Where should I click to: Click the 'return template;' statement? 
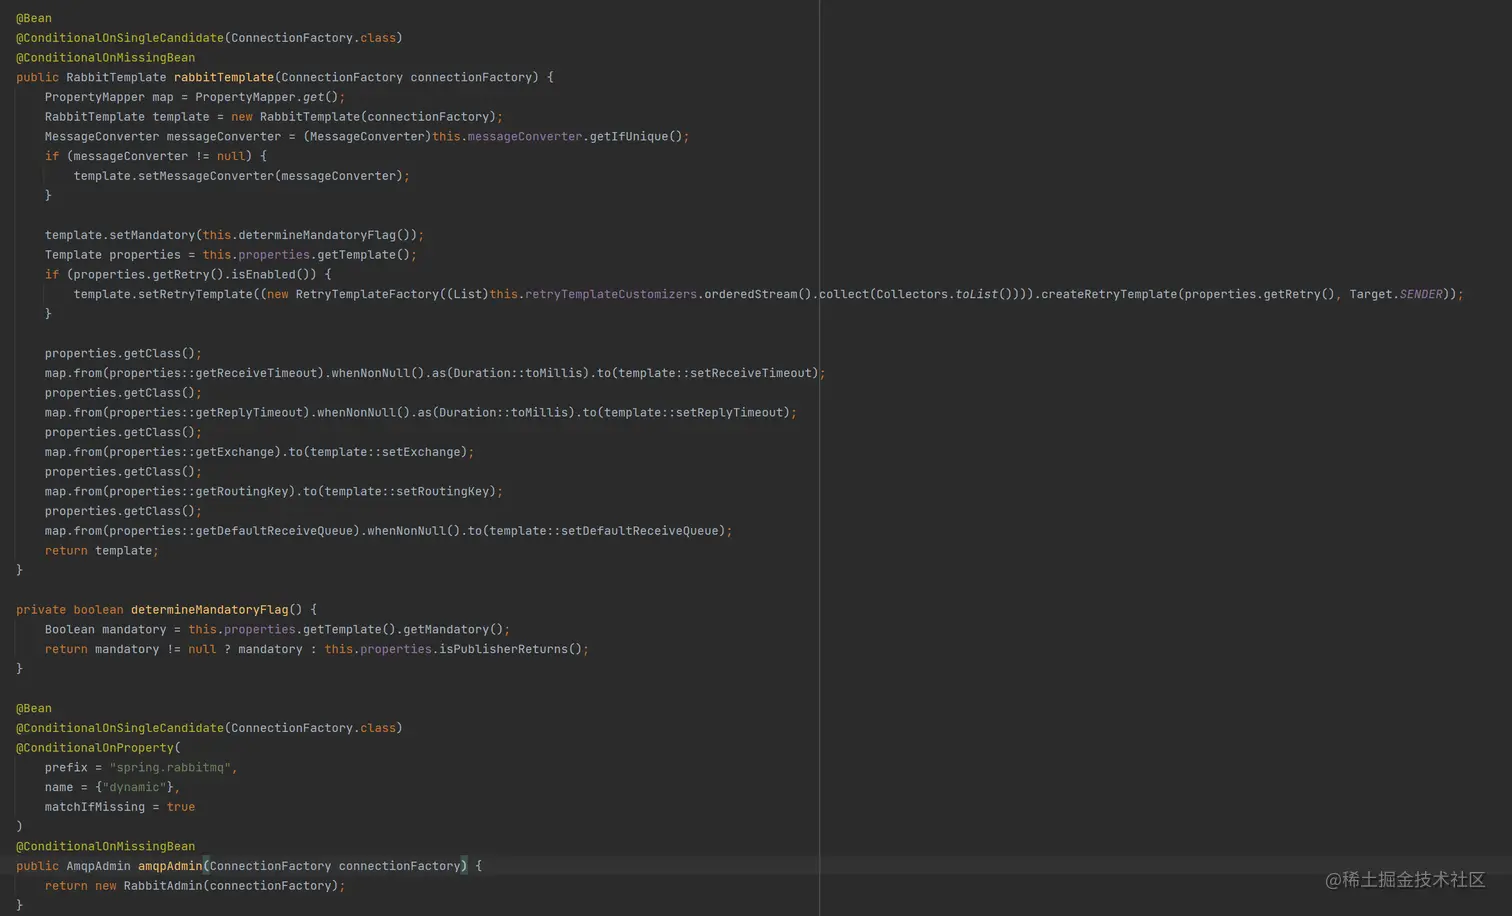coord(102,551)
